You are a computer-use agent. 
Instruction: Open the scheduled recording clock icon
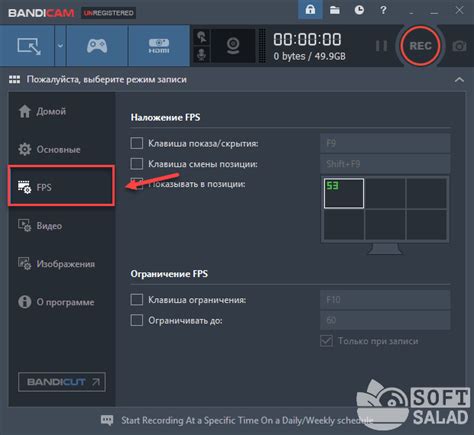pos(359,10)
